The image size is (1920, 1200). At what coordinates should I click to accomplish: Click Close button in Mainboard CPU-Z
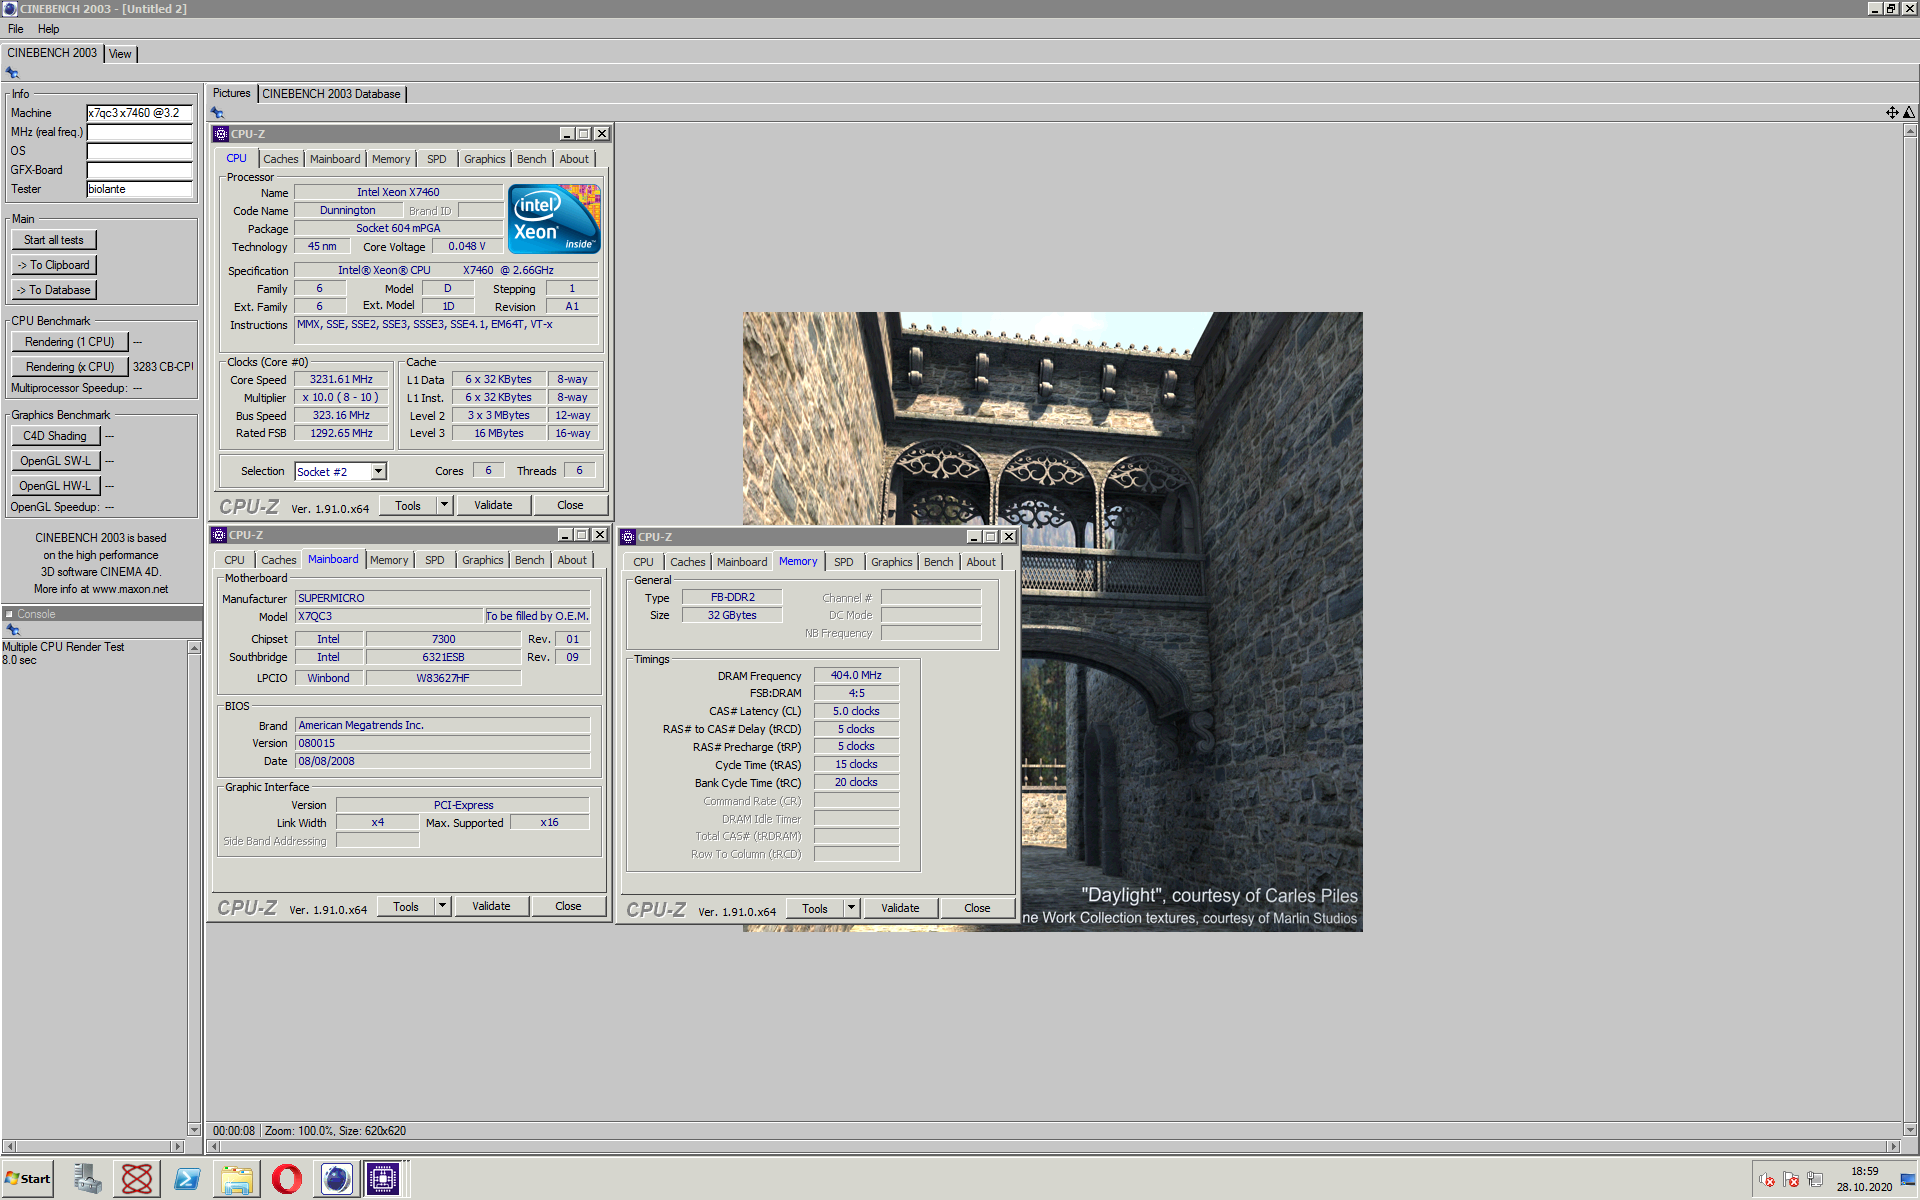click(x=568, y=906)
